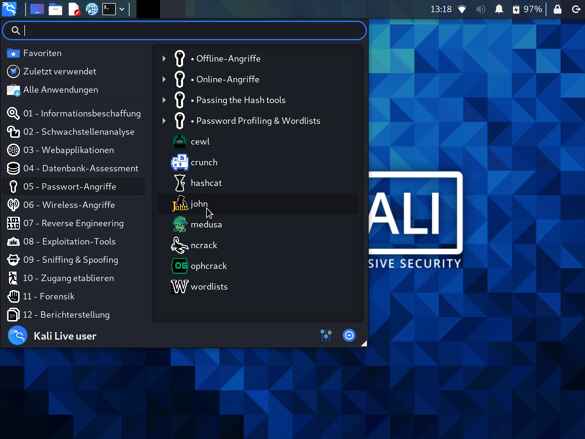This screenshot has width=585, height=439.
Task: Open the notifications bell icon
Action: coord(499,9)
